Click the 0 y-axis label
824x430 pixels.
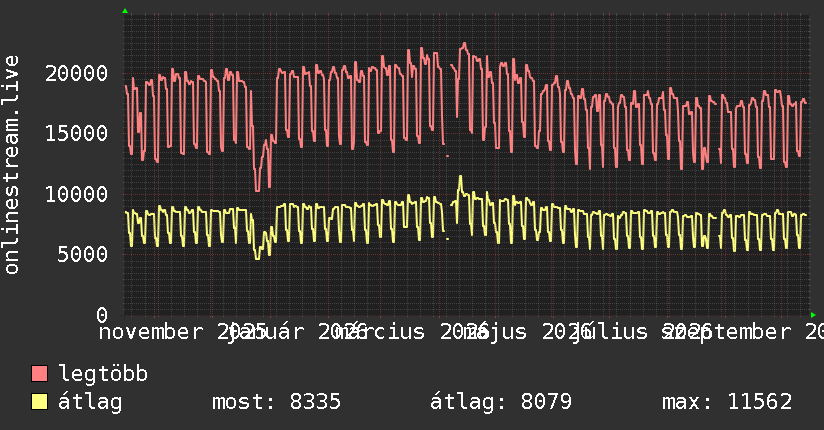coord(102,315)
